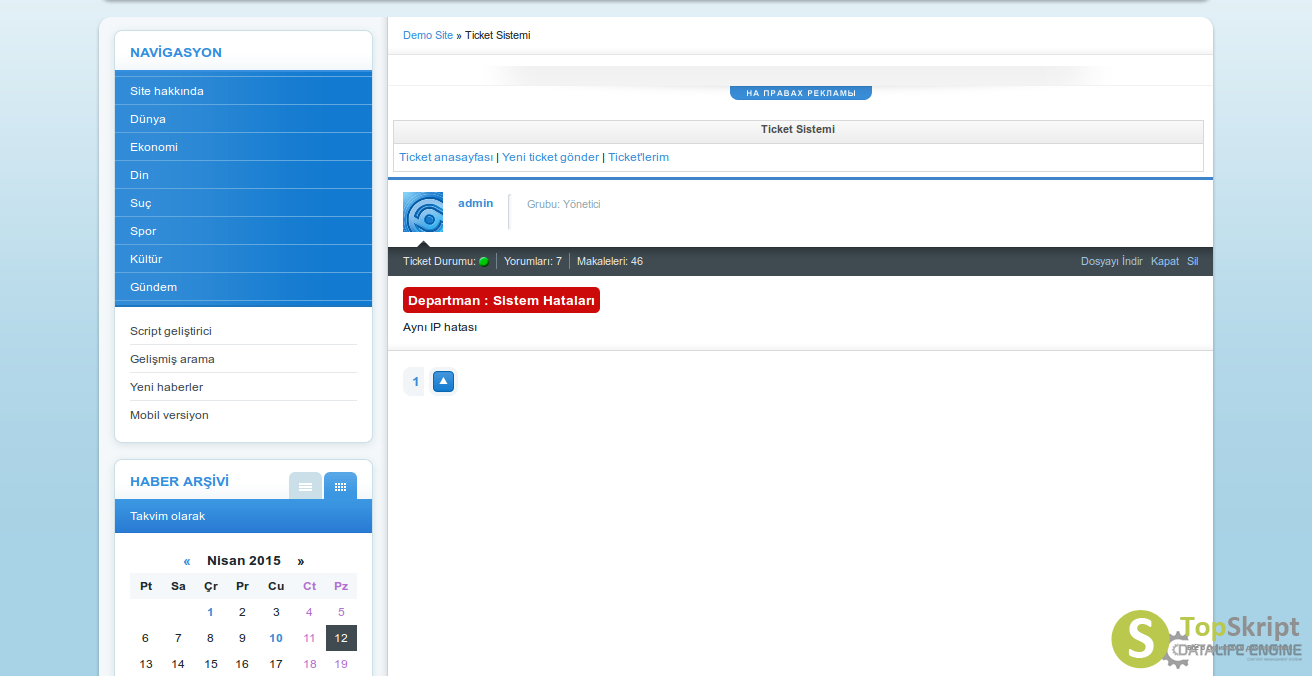Open Ekonomi category
The width and height of the screenshot is (1312, 676).
coord(243,147)
